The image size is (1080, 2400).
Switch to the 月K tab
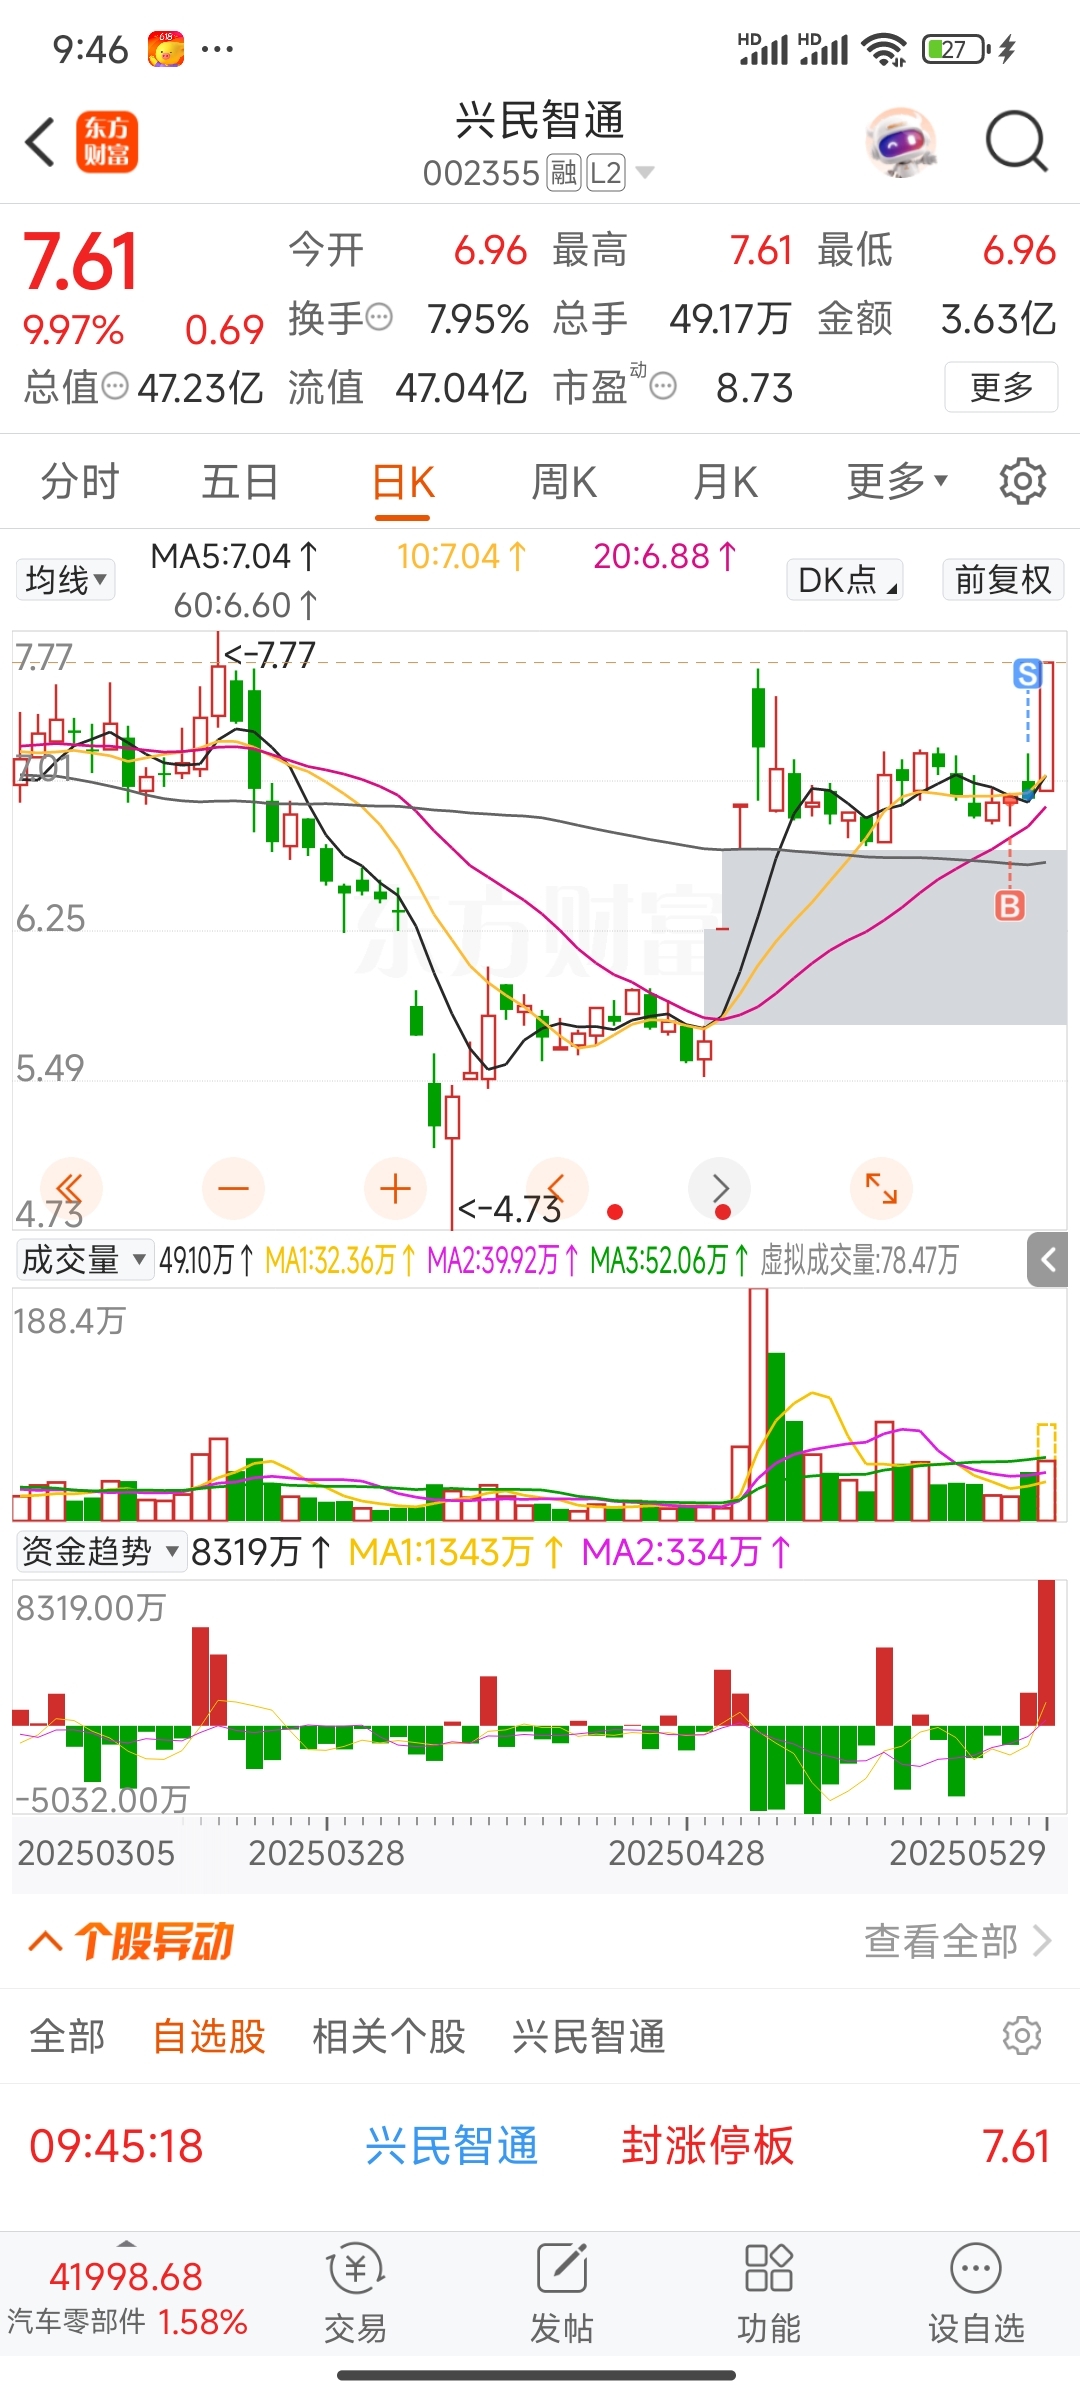pyautogui.click(x=726, y=482)
